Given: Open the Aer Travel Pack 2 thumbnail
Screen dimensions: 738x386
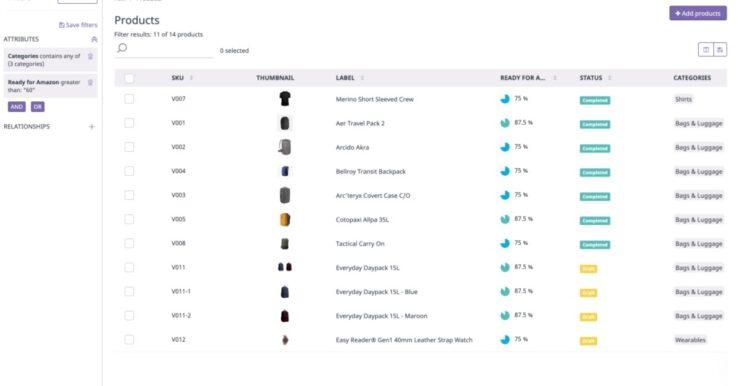Looking at the screenshot, I should click(x=285, y=123).
